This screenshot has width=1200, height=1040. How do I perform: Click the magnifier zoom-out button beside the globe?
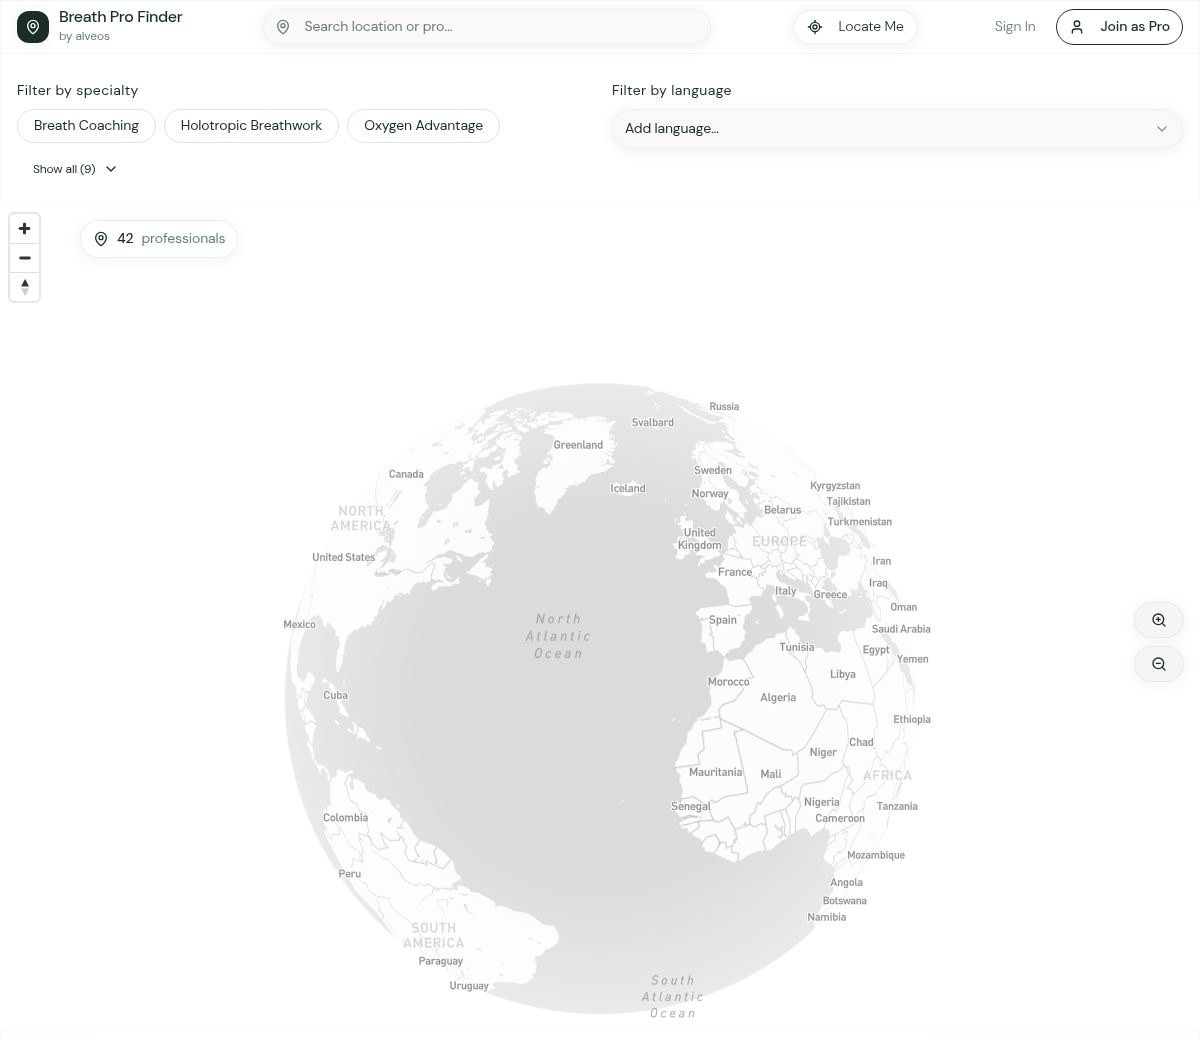click(x=1159, y=664)
